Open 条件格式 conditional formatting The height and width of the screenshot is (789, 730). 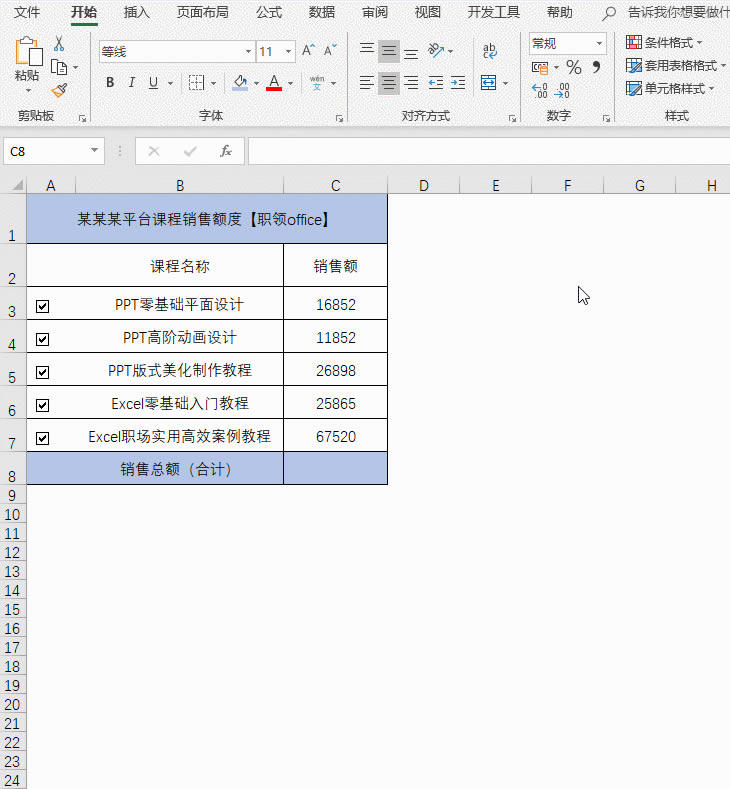click(664, 42)
